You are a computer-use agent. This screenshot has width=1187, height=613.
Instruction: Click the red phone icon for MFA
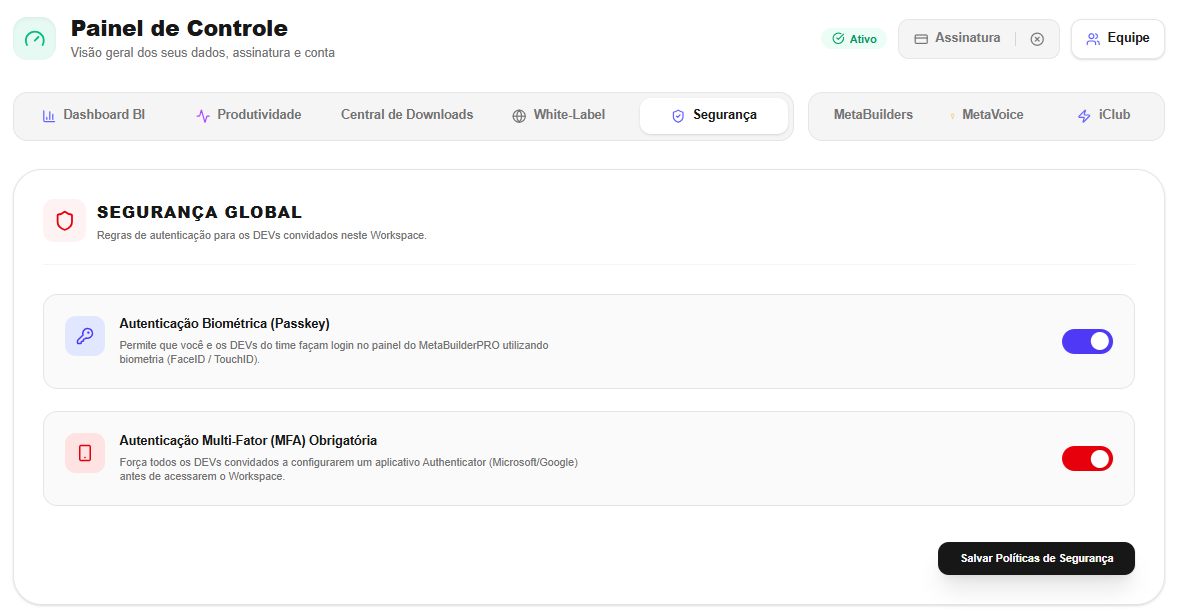pos(85,453)
